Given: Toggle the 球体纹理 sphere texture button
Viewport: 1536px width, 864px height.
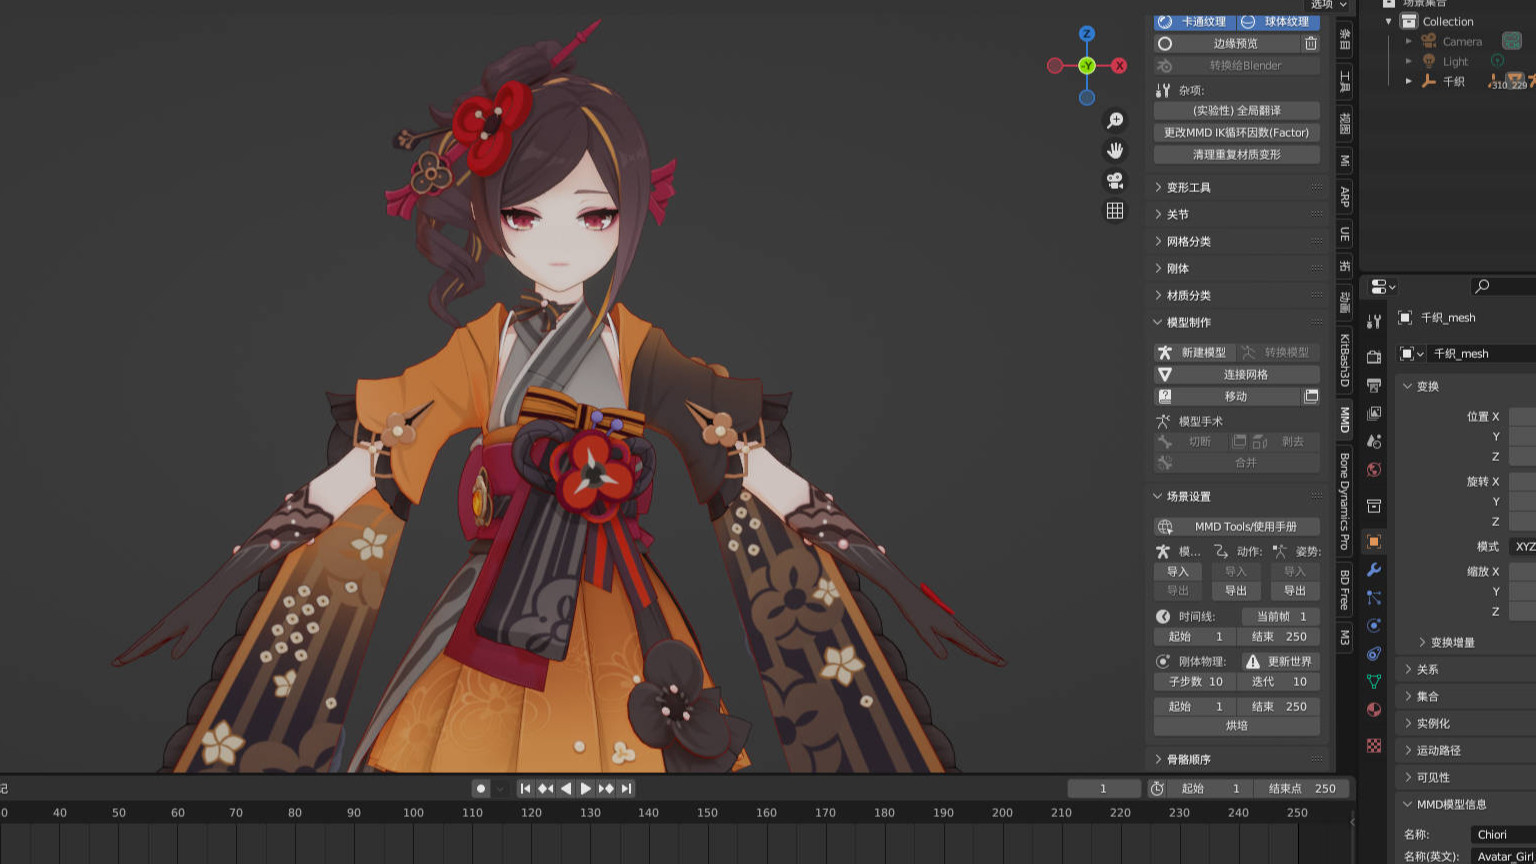Looking at the screenshot, I should 1279,22.
